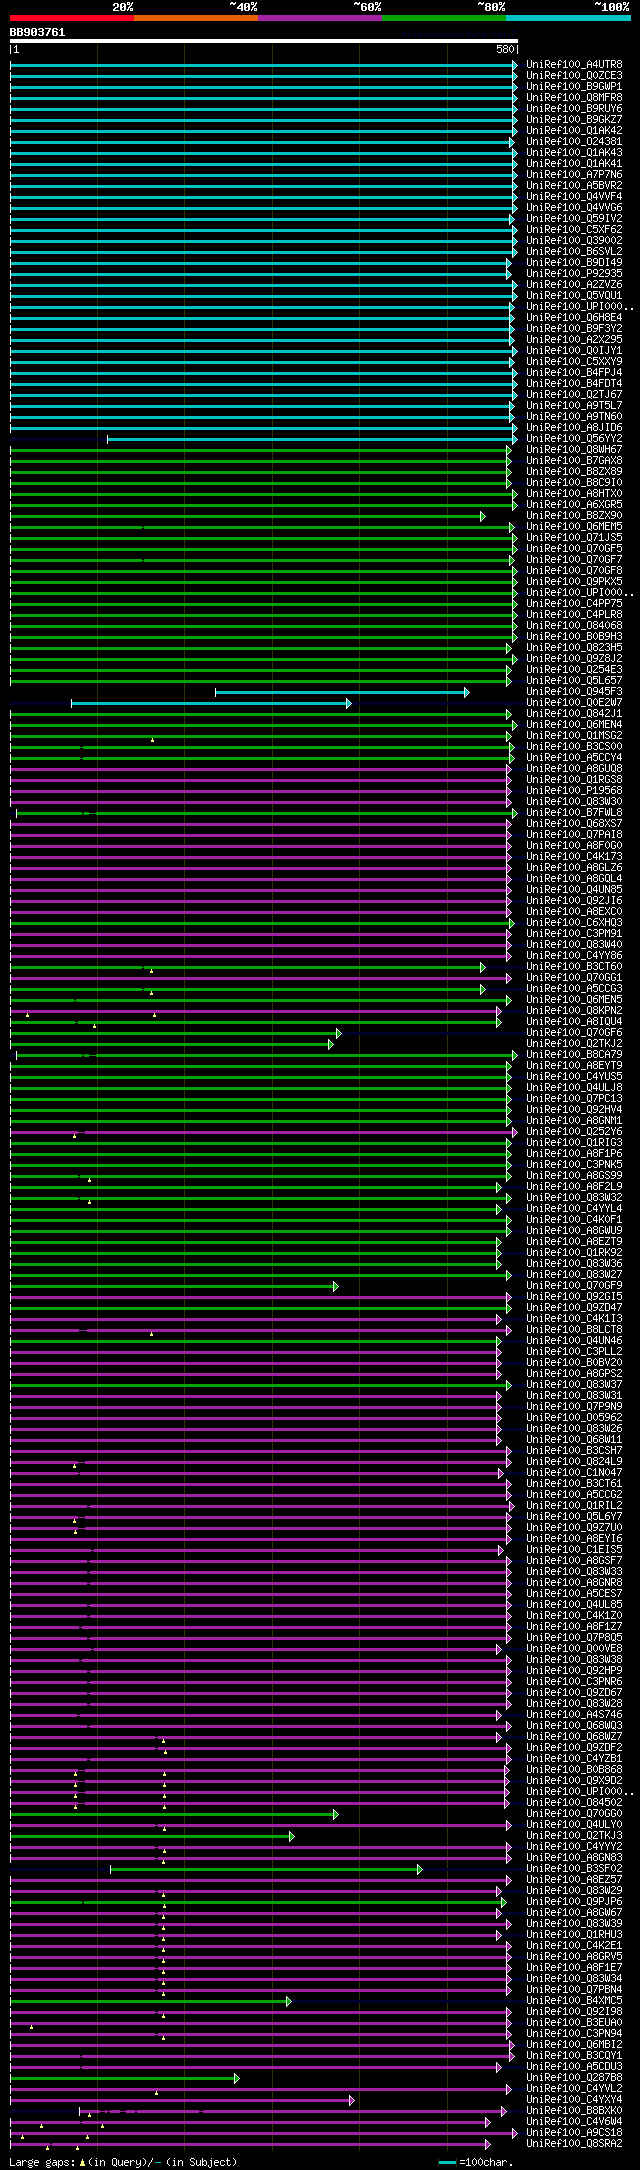Select label UniRef100_B7FWL8
The image size is (640, 2170).
(x=574, y=813)
